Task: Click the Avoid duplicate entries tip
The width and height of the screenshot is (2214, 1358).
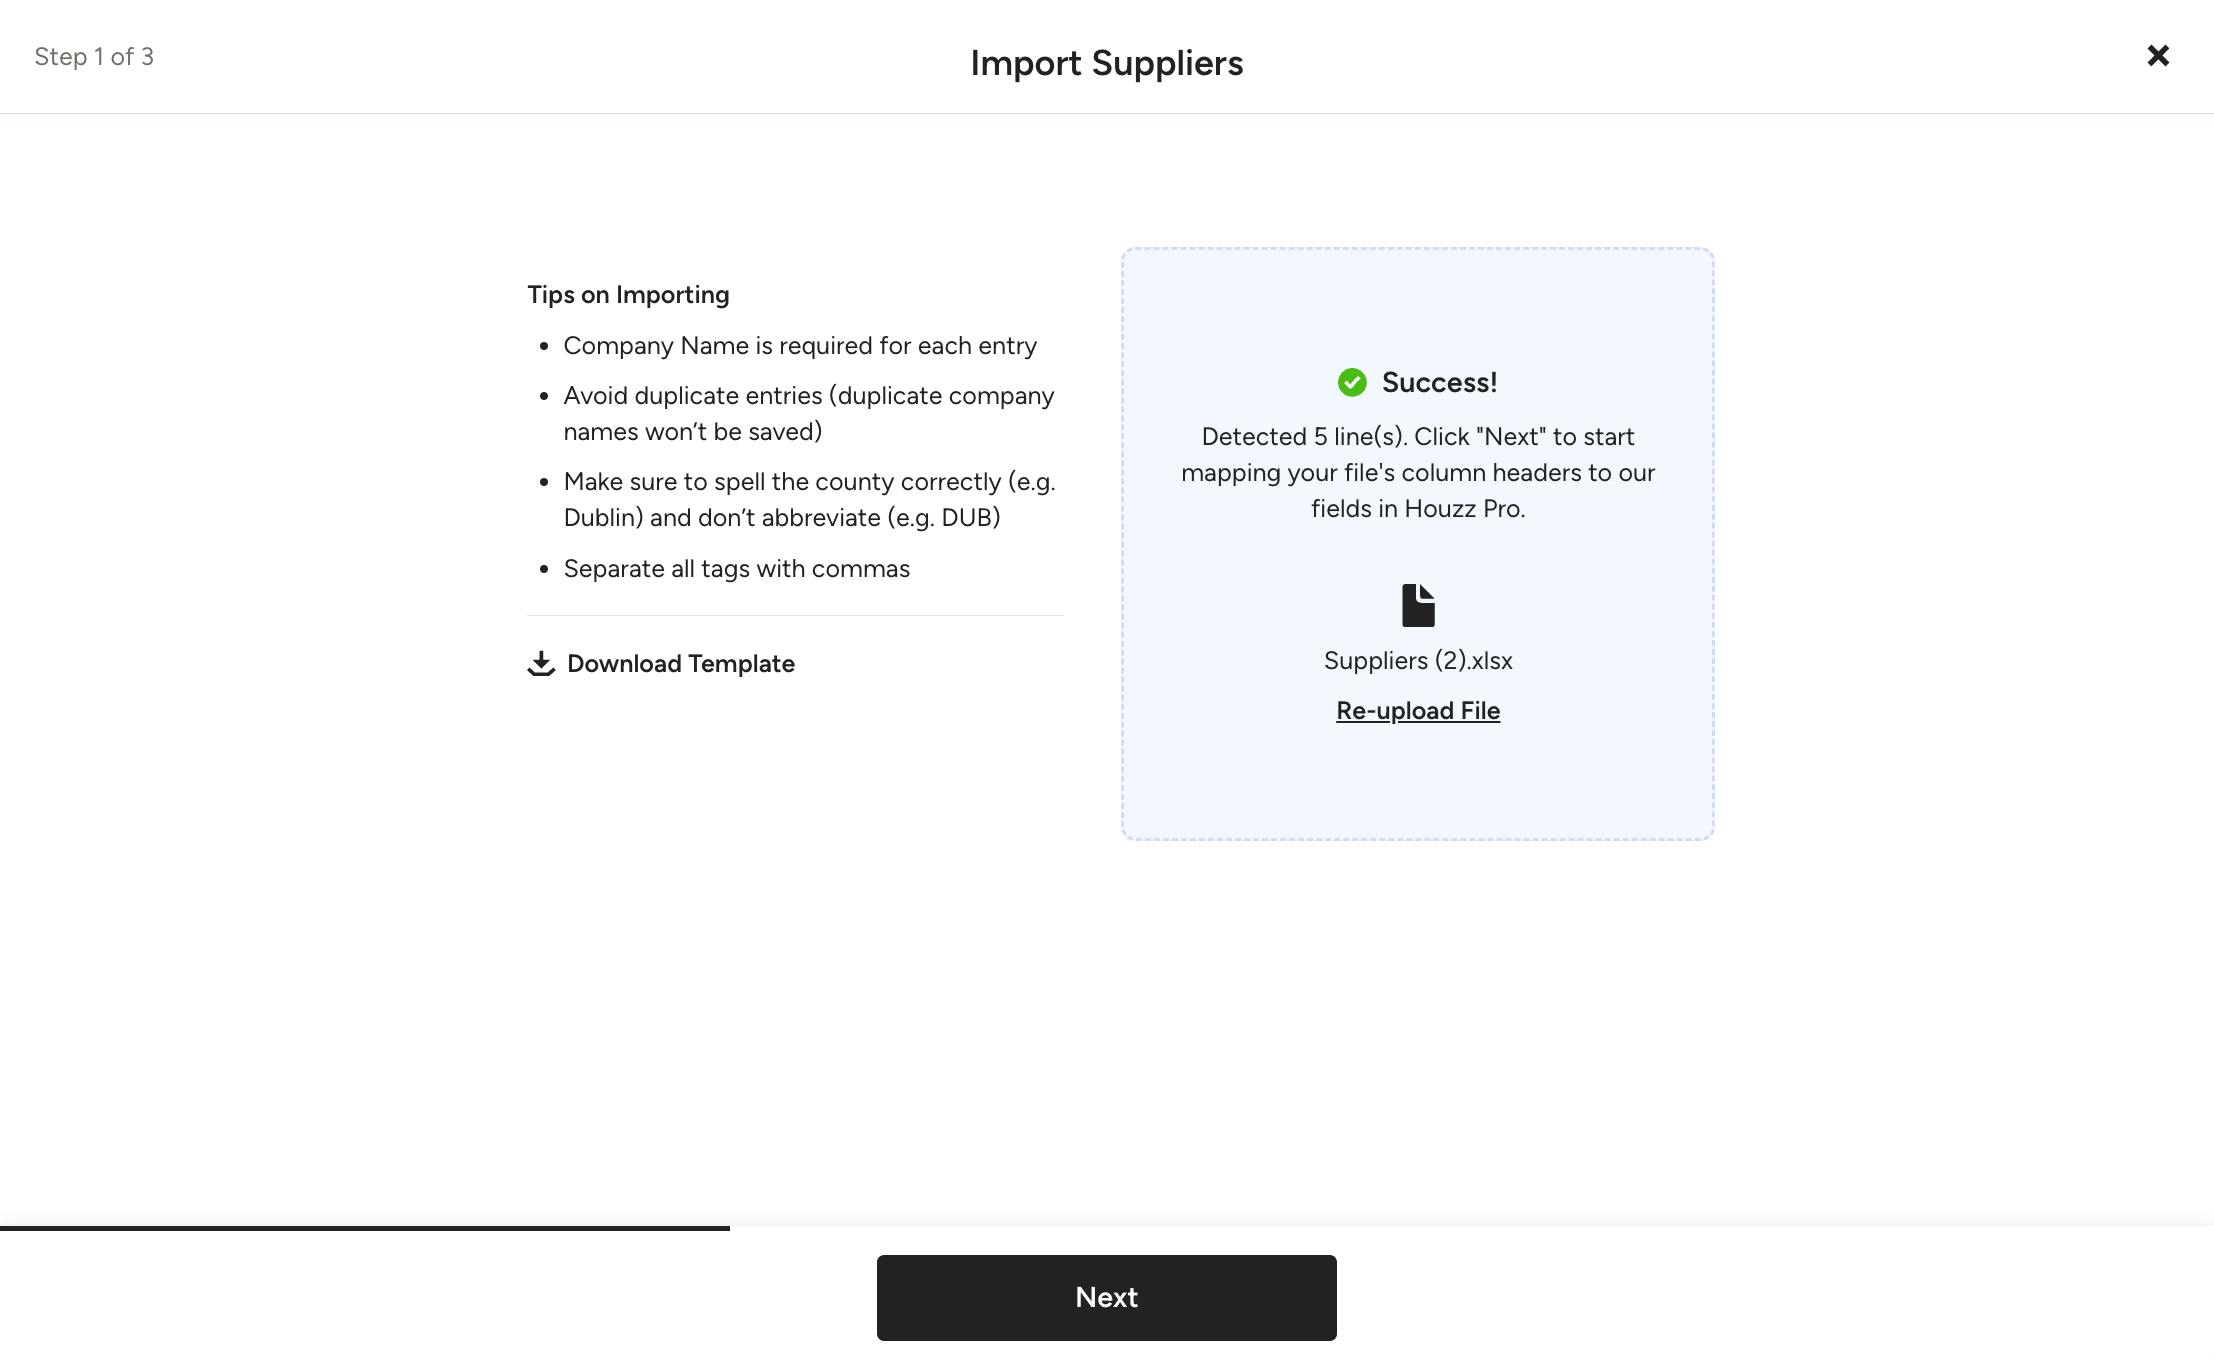Action: pyautogui.click(x=808, y=414)
